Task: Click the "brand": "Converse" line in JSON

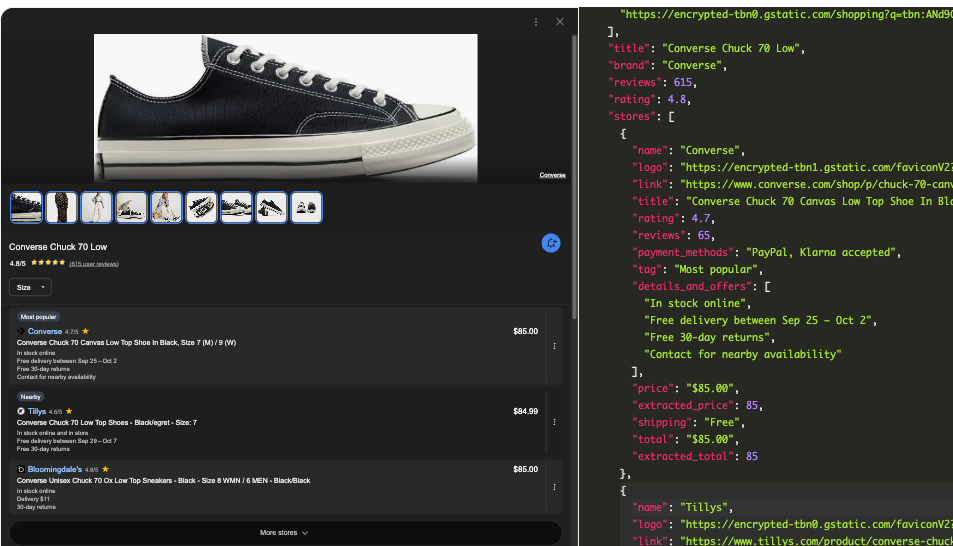Action: pos(667,65)
